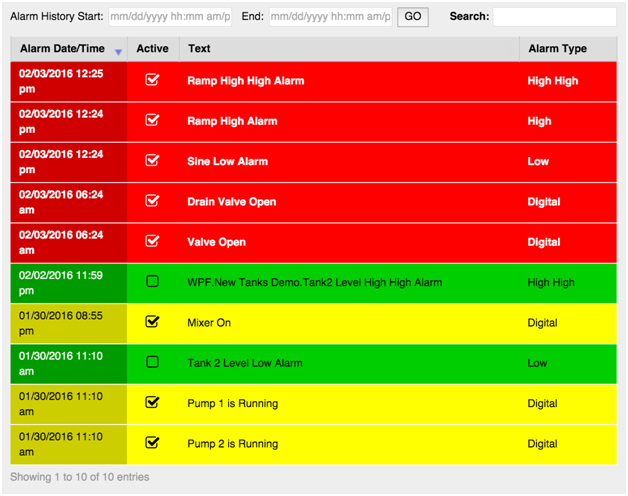Click date cell 02/03/2016 12:24 pm of Ramp High Alarm
The width and height of the screenshot is (628, 496).
(x=69, y=122)
